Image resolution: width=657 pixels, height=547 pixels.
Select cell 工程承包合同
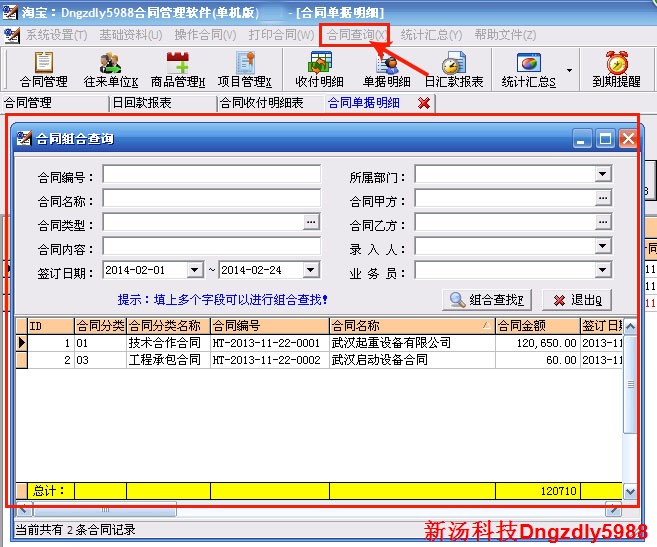coord(168,360)
